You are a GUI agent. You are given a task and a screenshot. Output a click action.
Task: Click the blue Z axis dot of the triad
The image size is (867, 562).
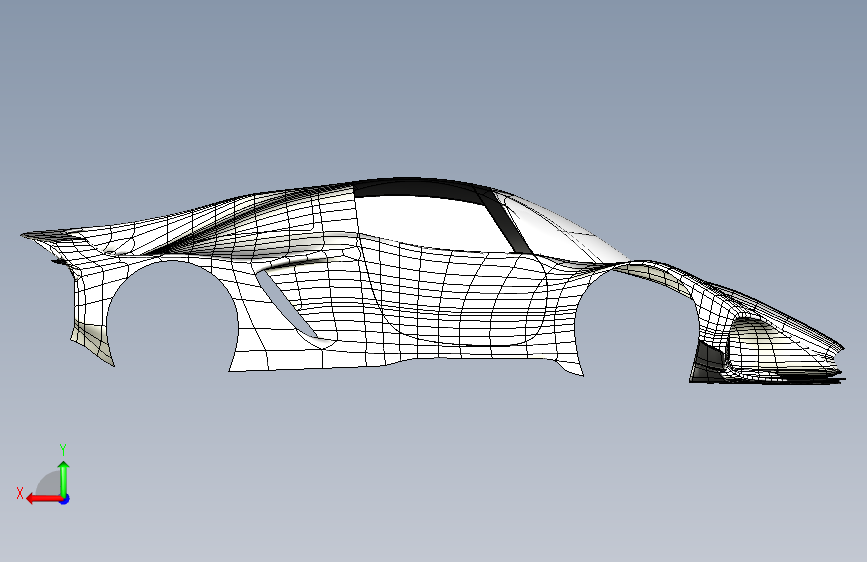(65, 499)
